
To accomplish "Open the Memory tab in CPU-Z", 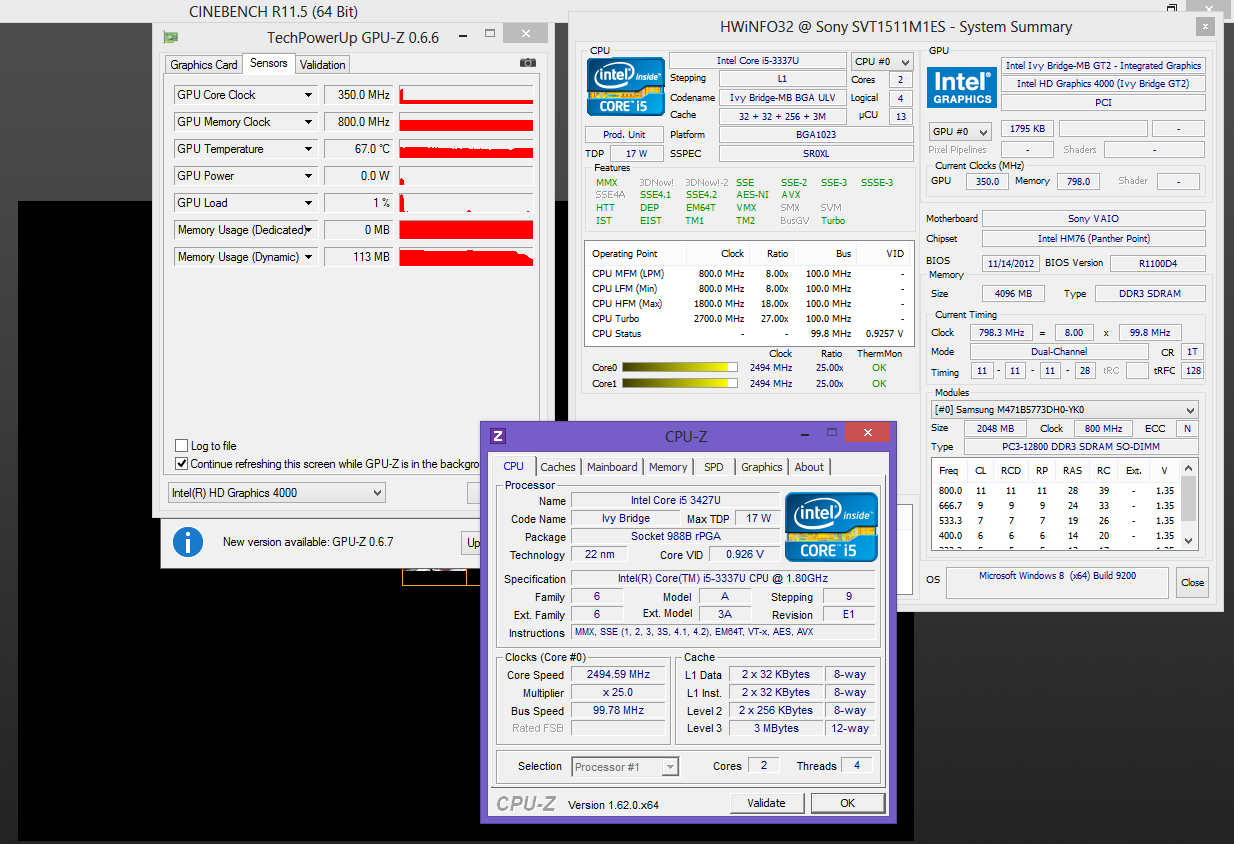I will pyautogui.click(x=668, y=467).
